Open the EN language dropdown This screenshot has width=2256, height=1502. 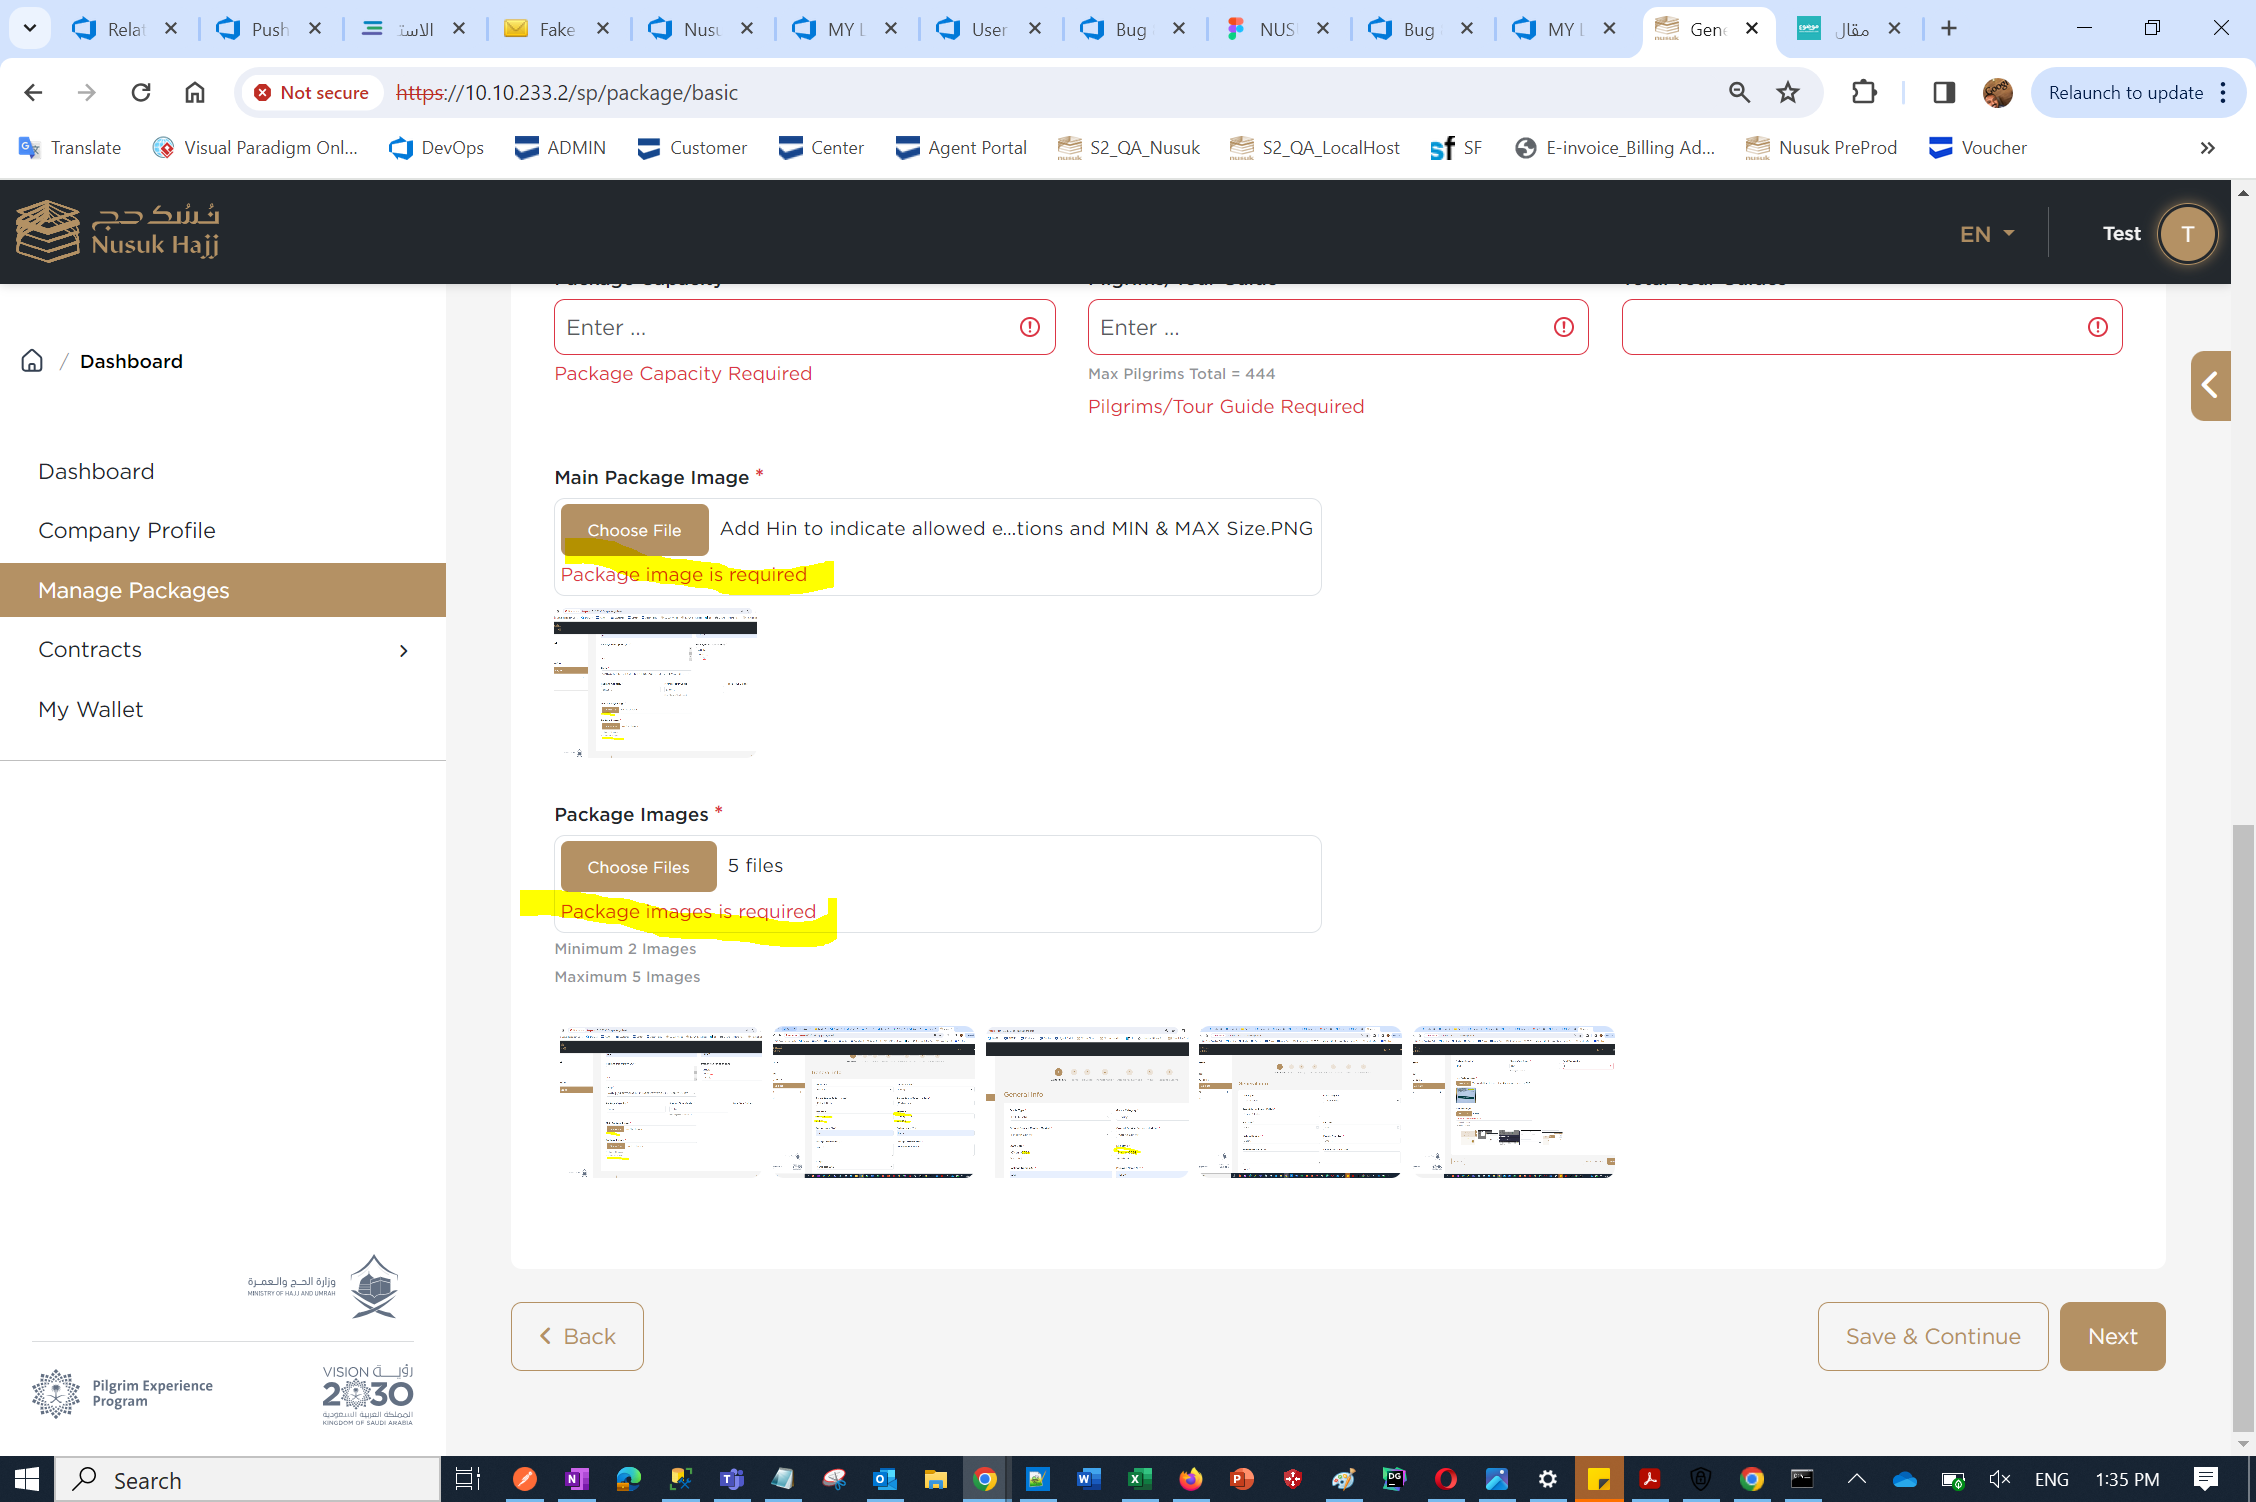tap(1986, 234)
